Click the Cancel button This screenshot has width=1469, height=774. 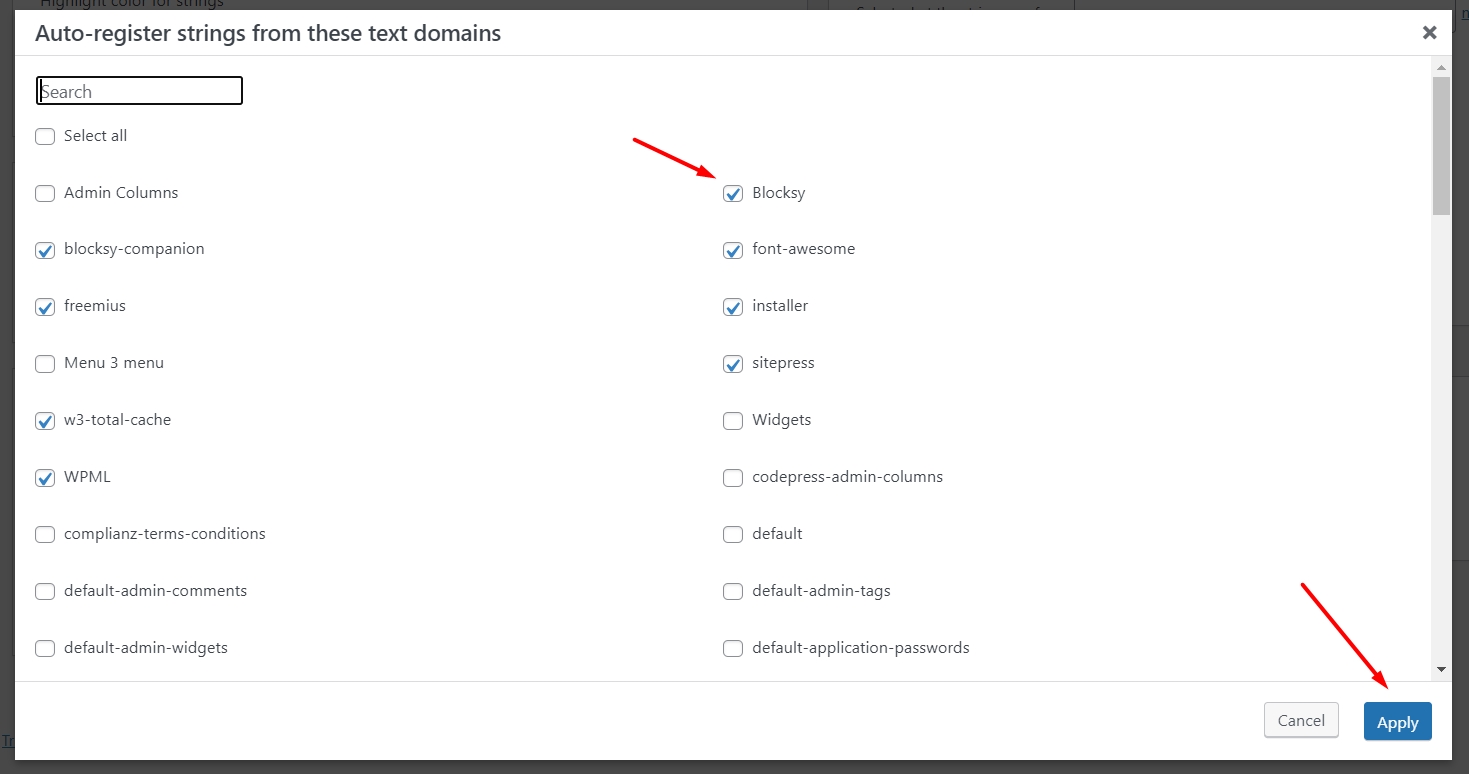point(1301,721)
